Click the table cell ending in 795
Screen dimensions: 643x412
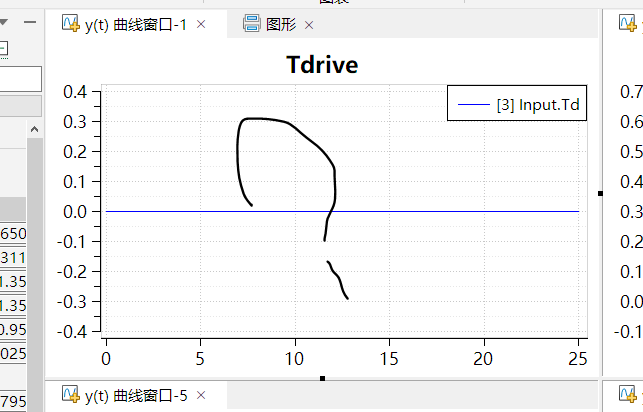[x=13, y=401]
